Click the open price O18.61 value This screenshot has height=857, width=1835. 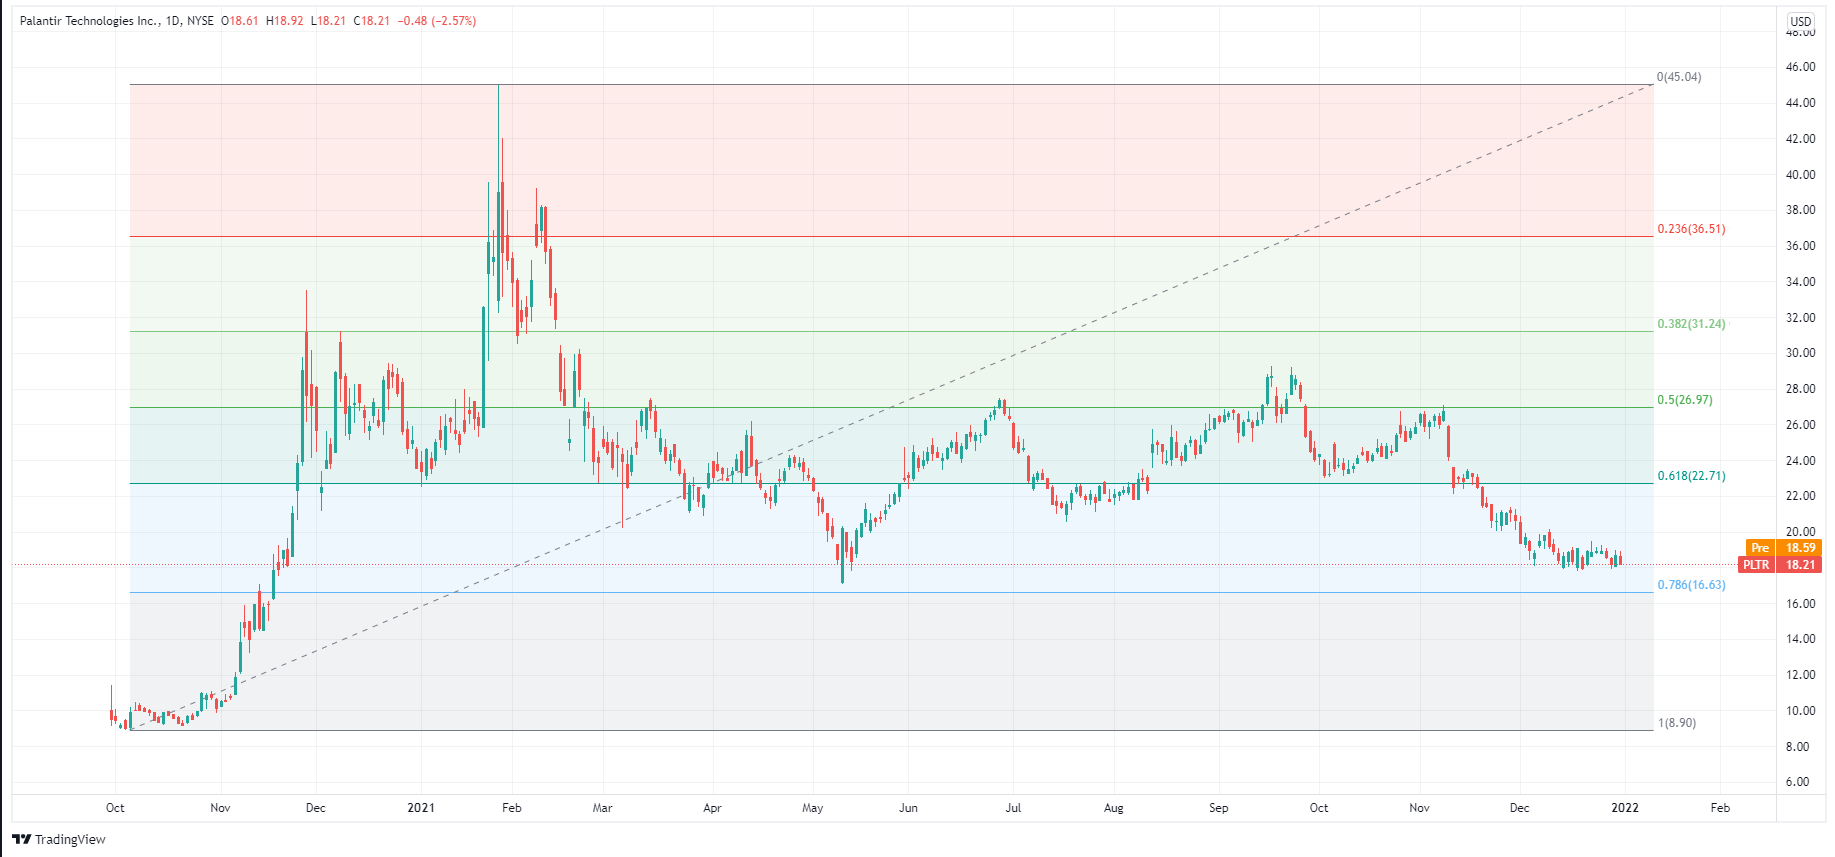pyautogui.click(x=240, y=21)
